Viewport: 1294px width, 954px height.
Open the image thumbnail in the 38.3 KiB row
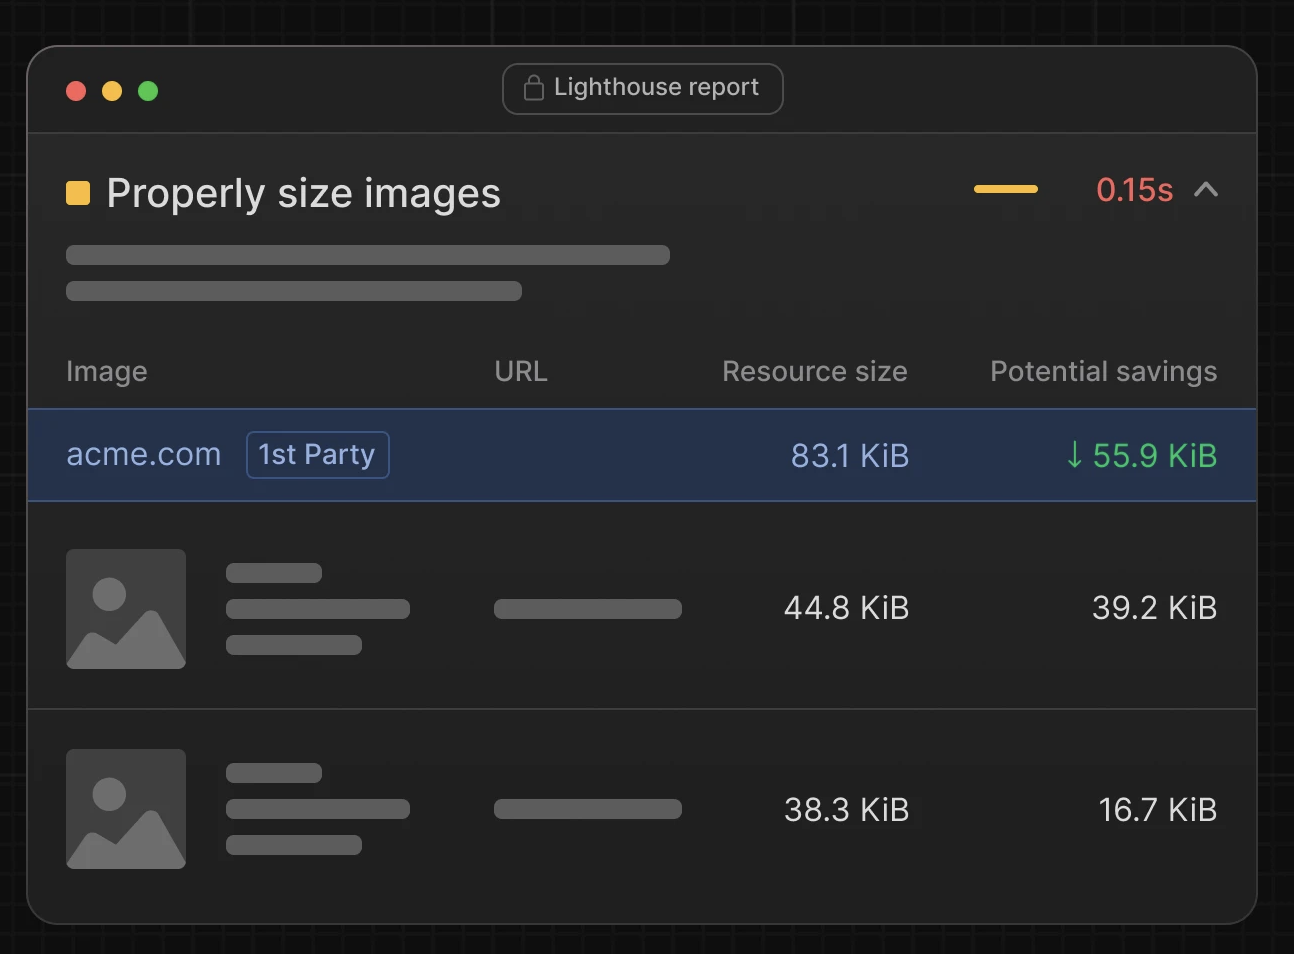(x=126, y=808)
